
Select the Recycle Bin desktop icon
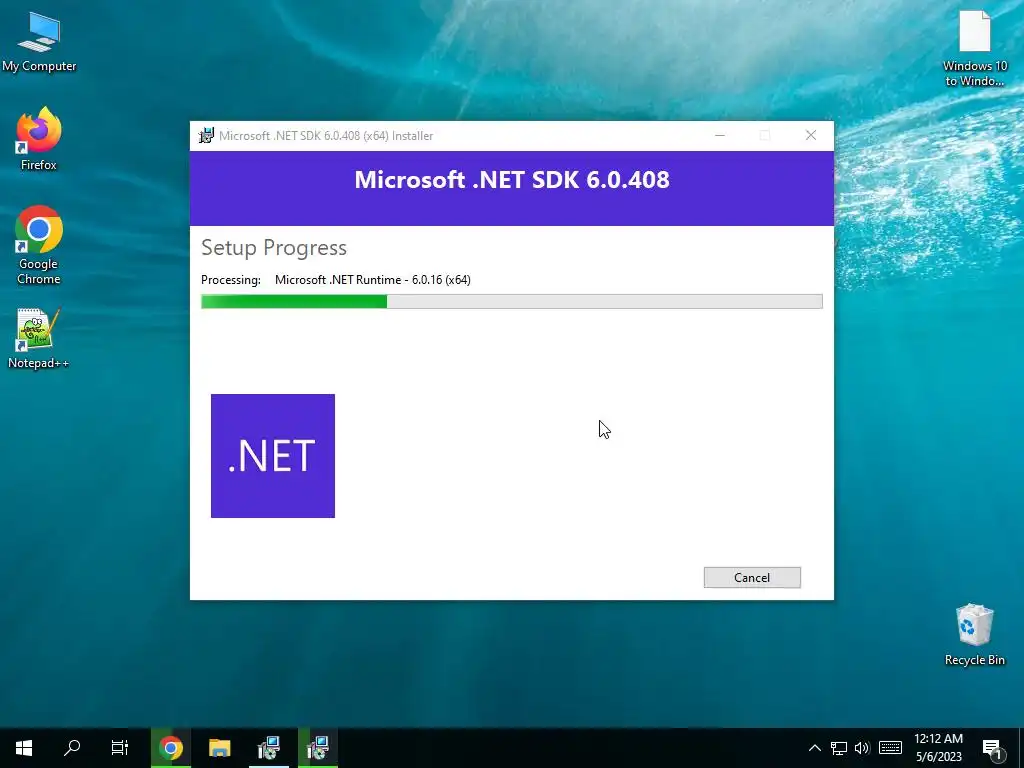click(974, 635)
